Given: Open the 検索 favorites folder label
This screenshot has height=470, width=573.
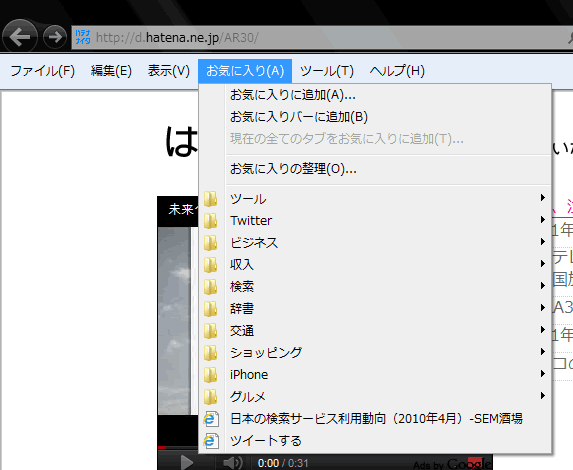Looking at the screenshot, I should coord(242,287).
